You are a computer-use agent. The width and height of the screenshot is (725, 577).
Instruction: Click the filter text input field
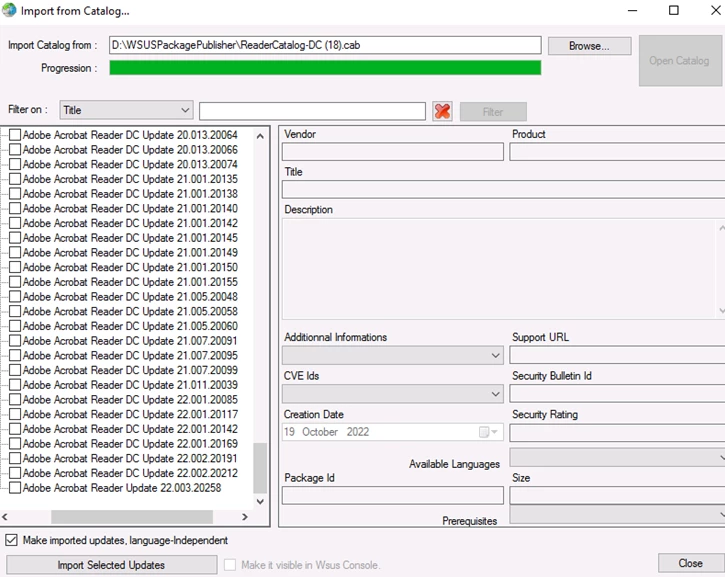point(313,111)
